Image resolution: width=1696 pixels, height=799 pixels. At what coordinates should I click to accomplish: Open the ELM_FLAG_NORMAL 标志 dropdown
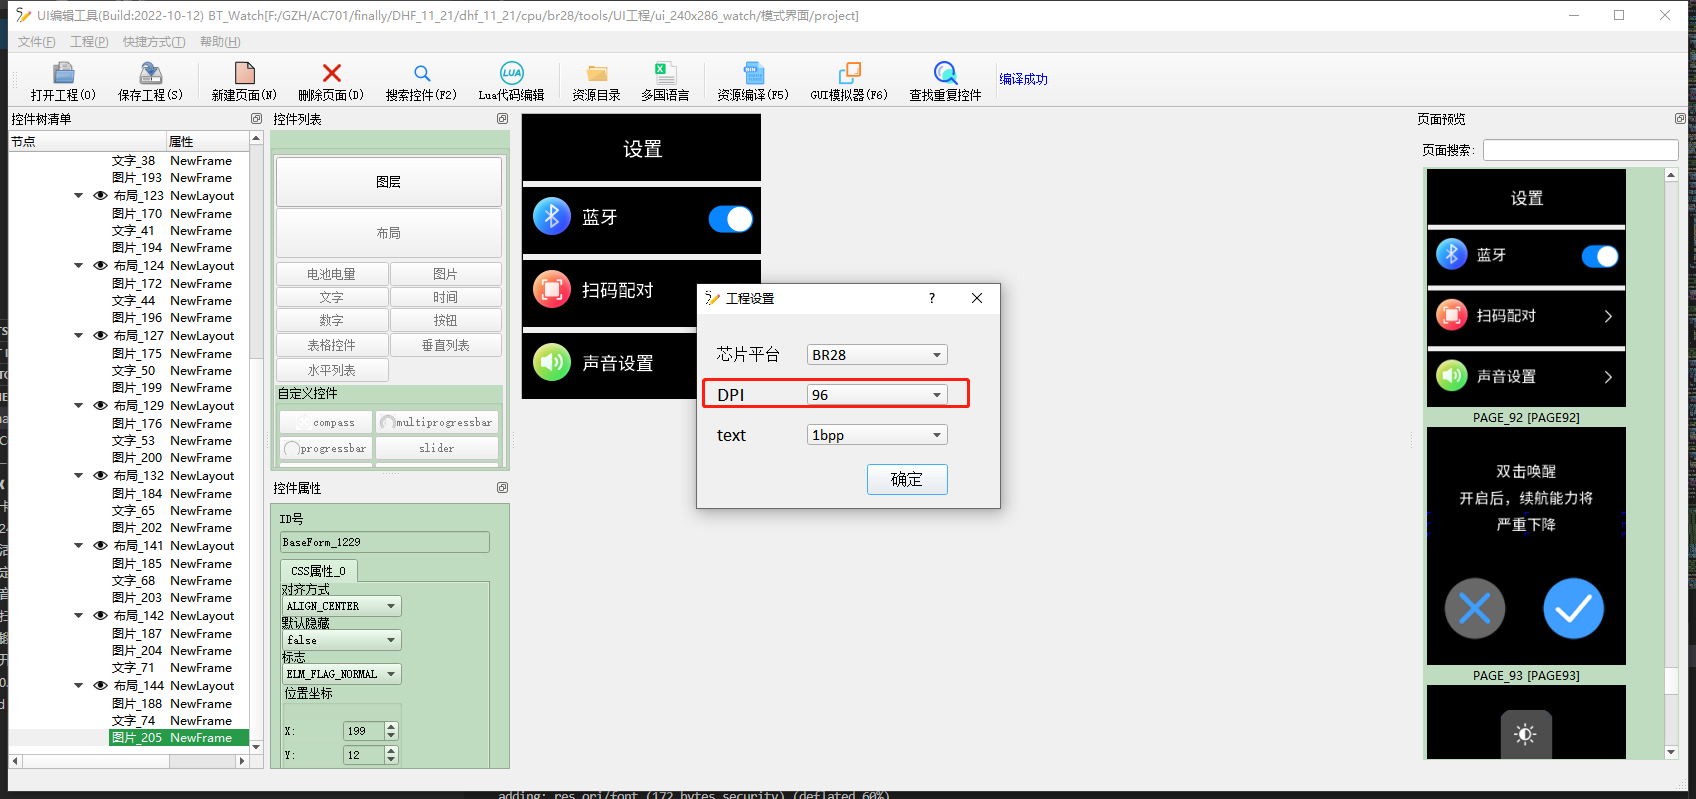coord(342,674)
